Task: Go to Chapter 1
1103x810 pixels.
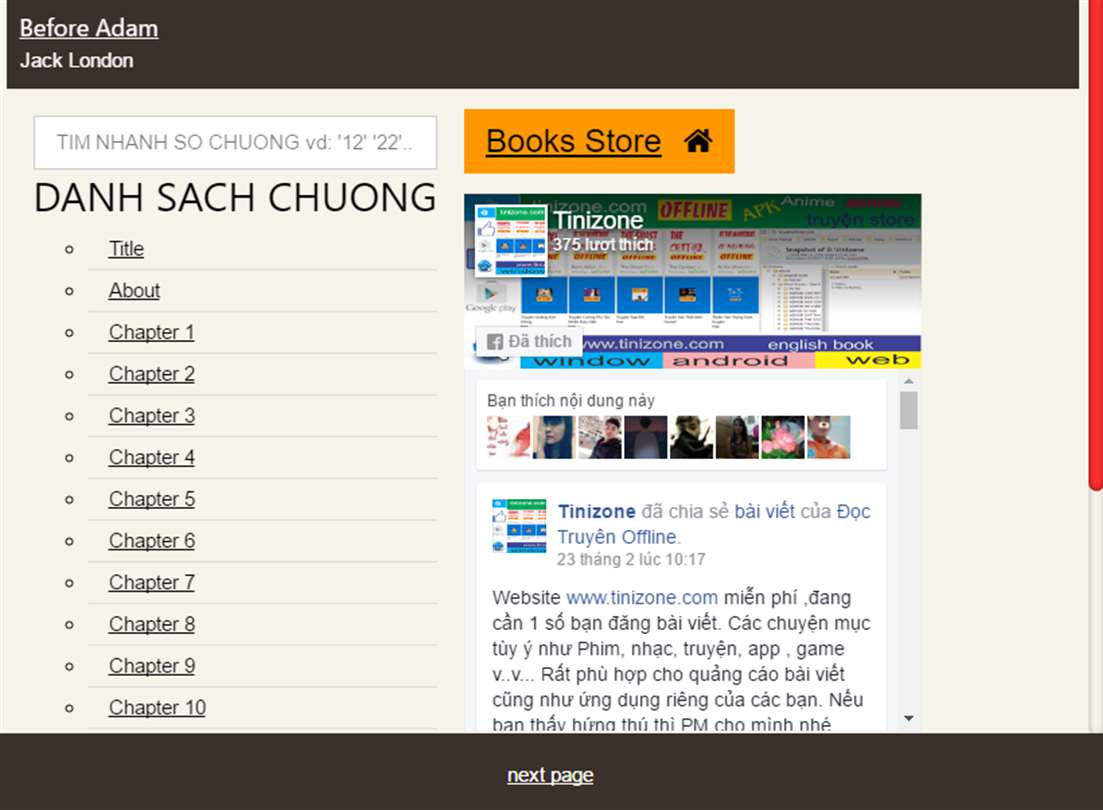Action: click(151, 332)
